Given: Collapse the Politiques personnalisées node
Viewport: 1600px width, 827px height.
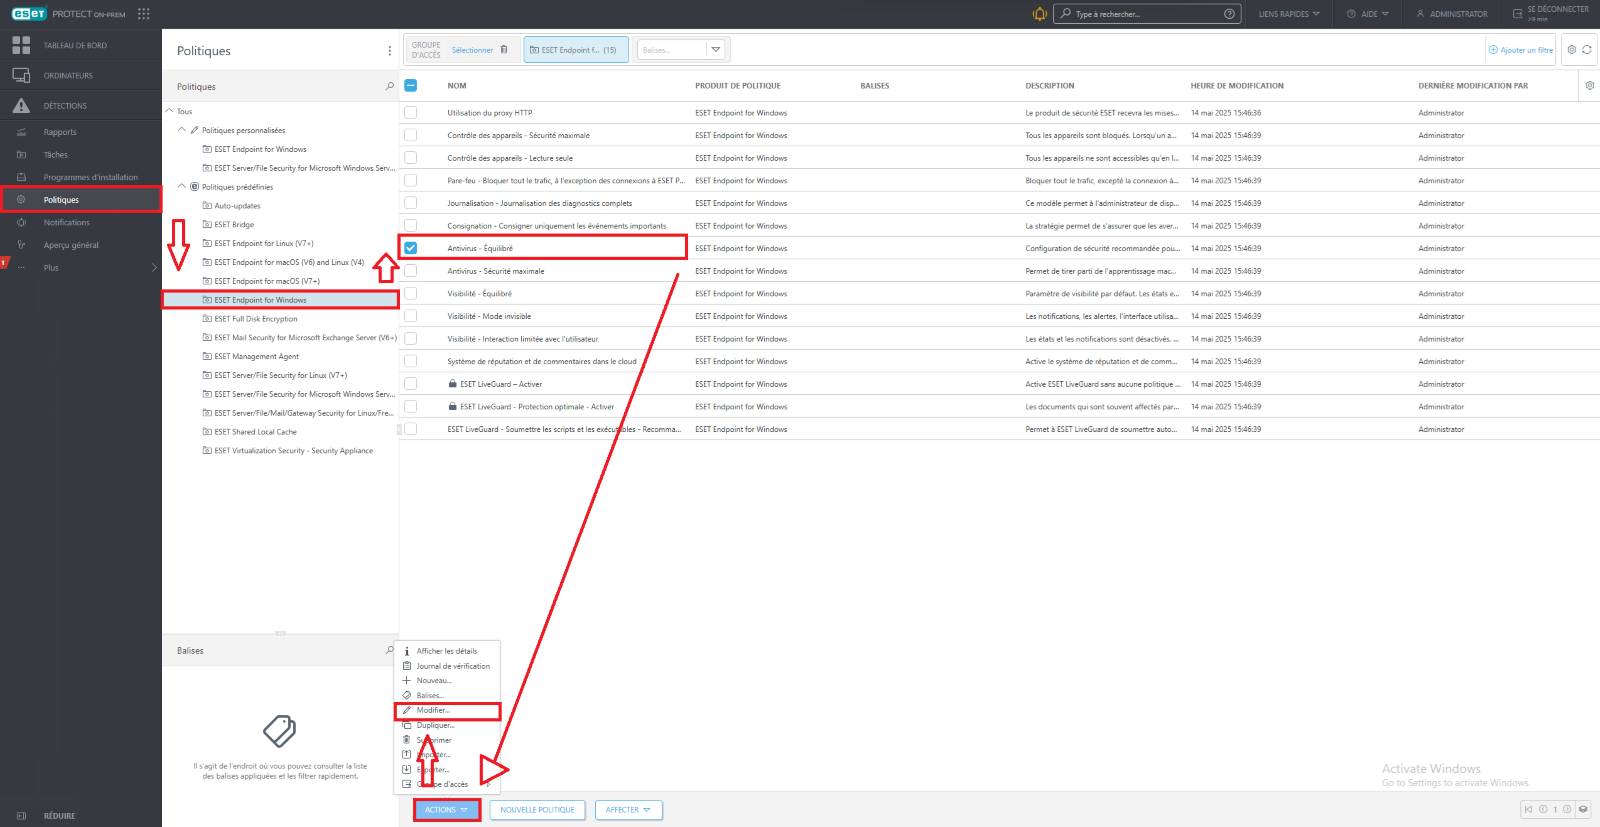Looking at the screenshot, I should tap(182, 130).
